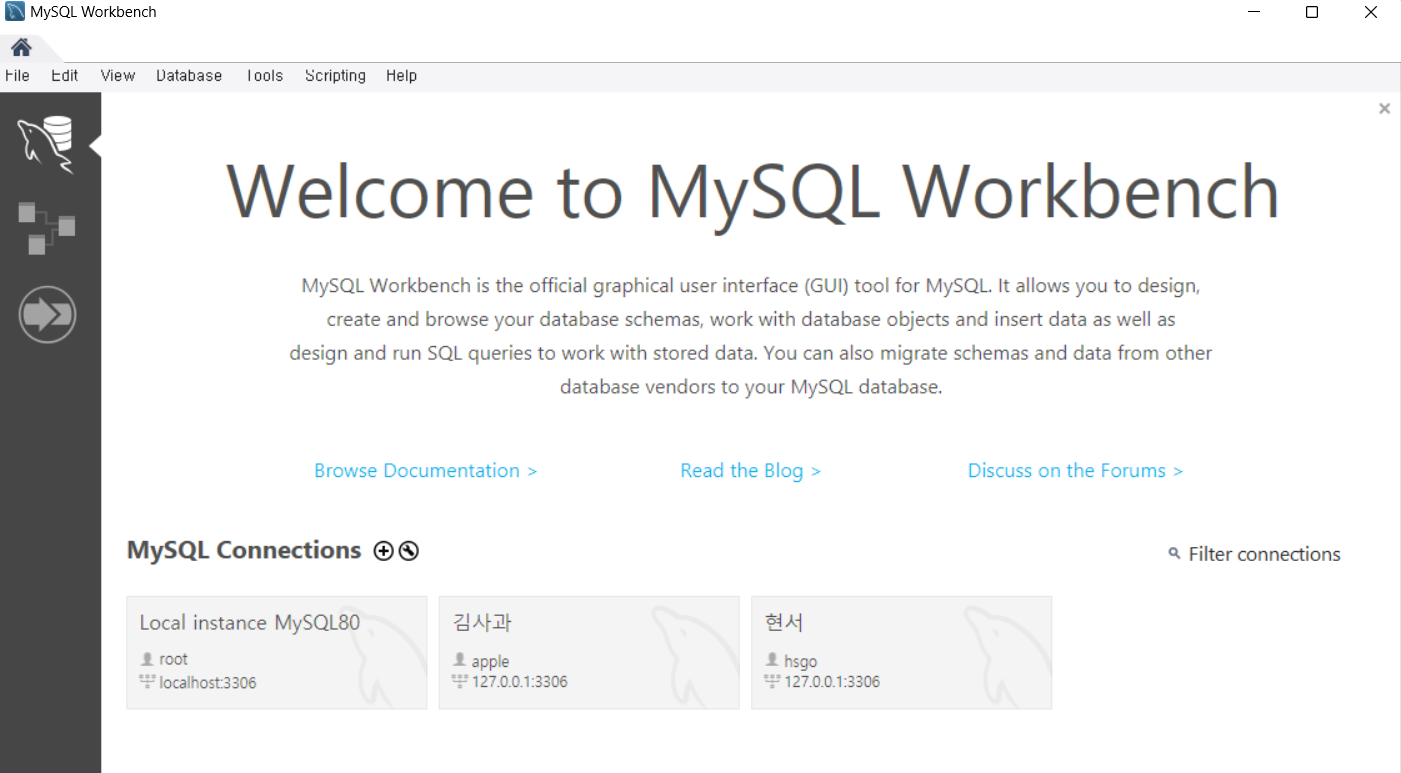
Task: Open the Scripting menu
Action: coord(335,76)
